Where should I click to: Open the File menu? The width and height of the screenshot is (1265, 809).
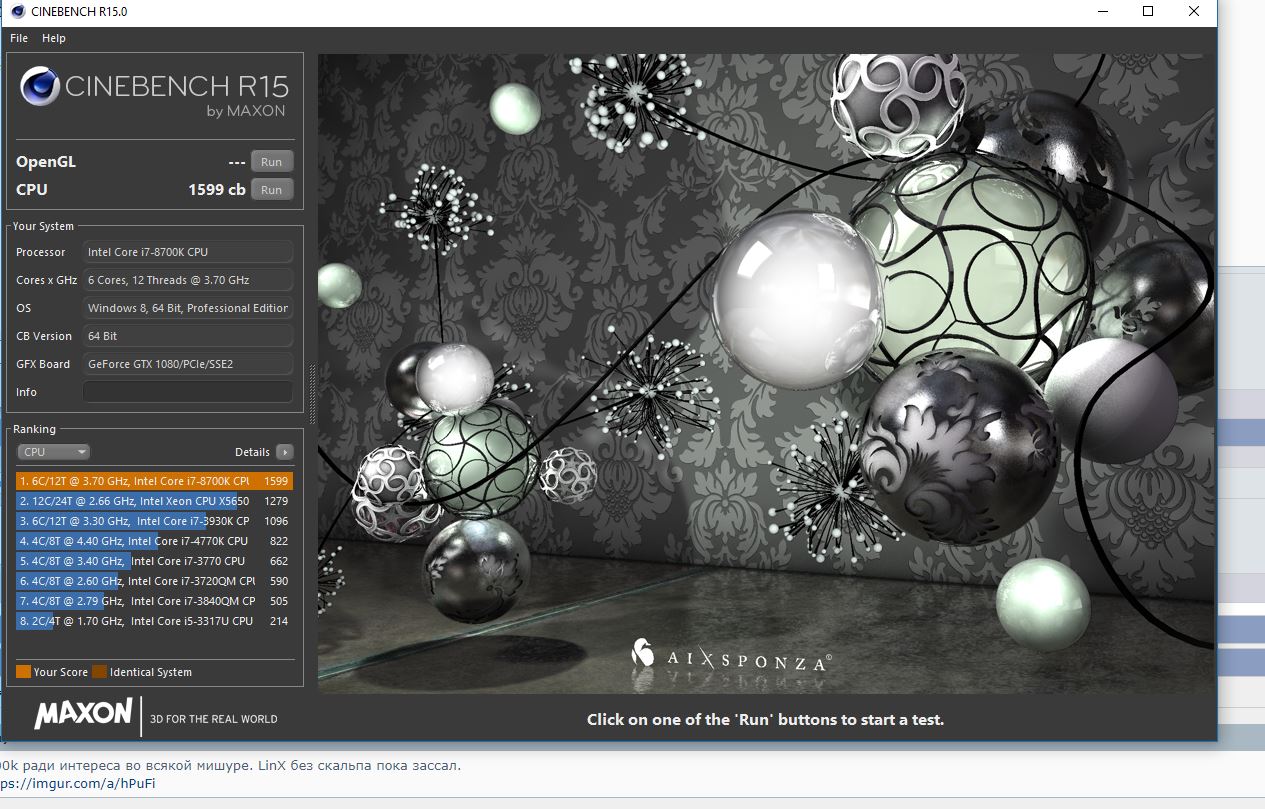19,38
